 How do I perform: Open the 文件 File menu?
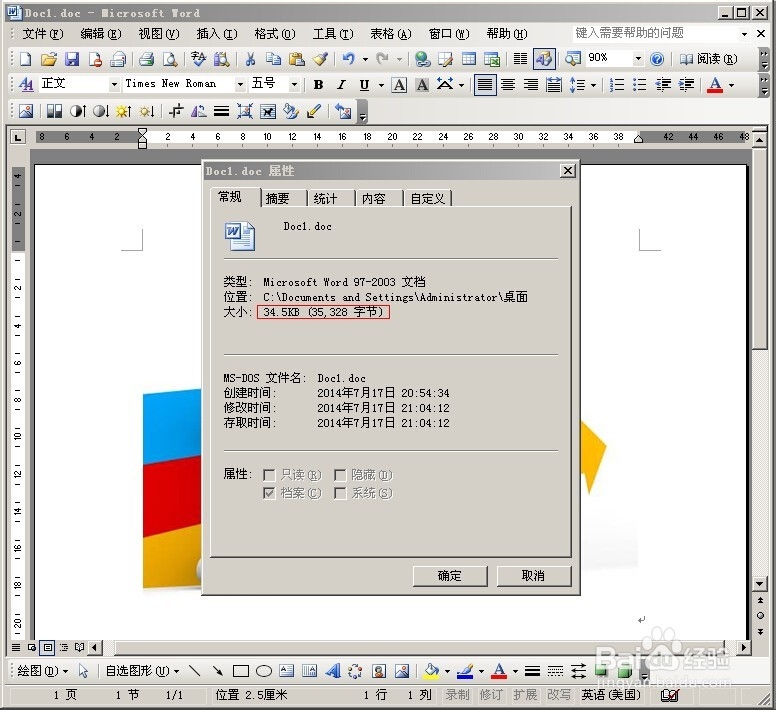pos(43,34)
